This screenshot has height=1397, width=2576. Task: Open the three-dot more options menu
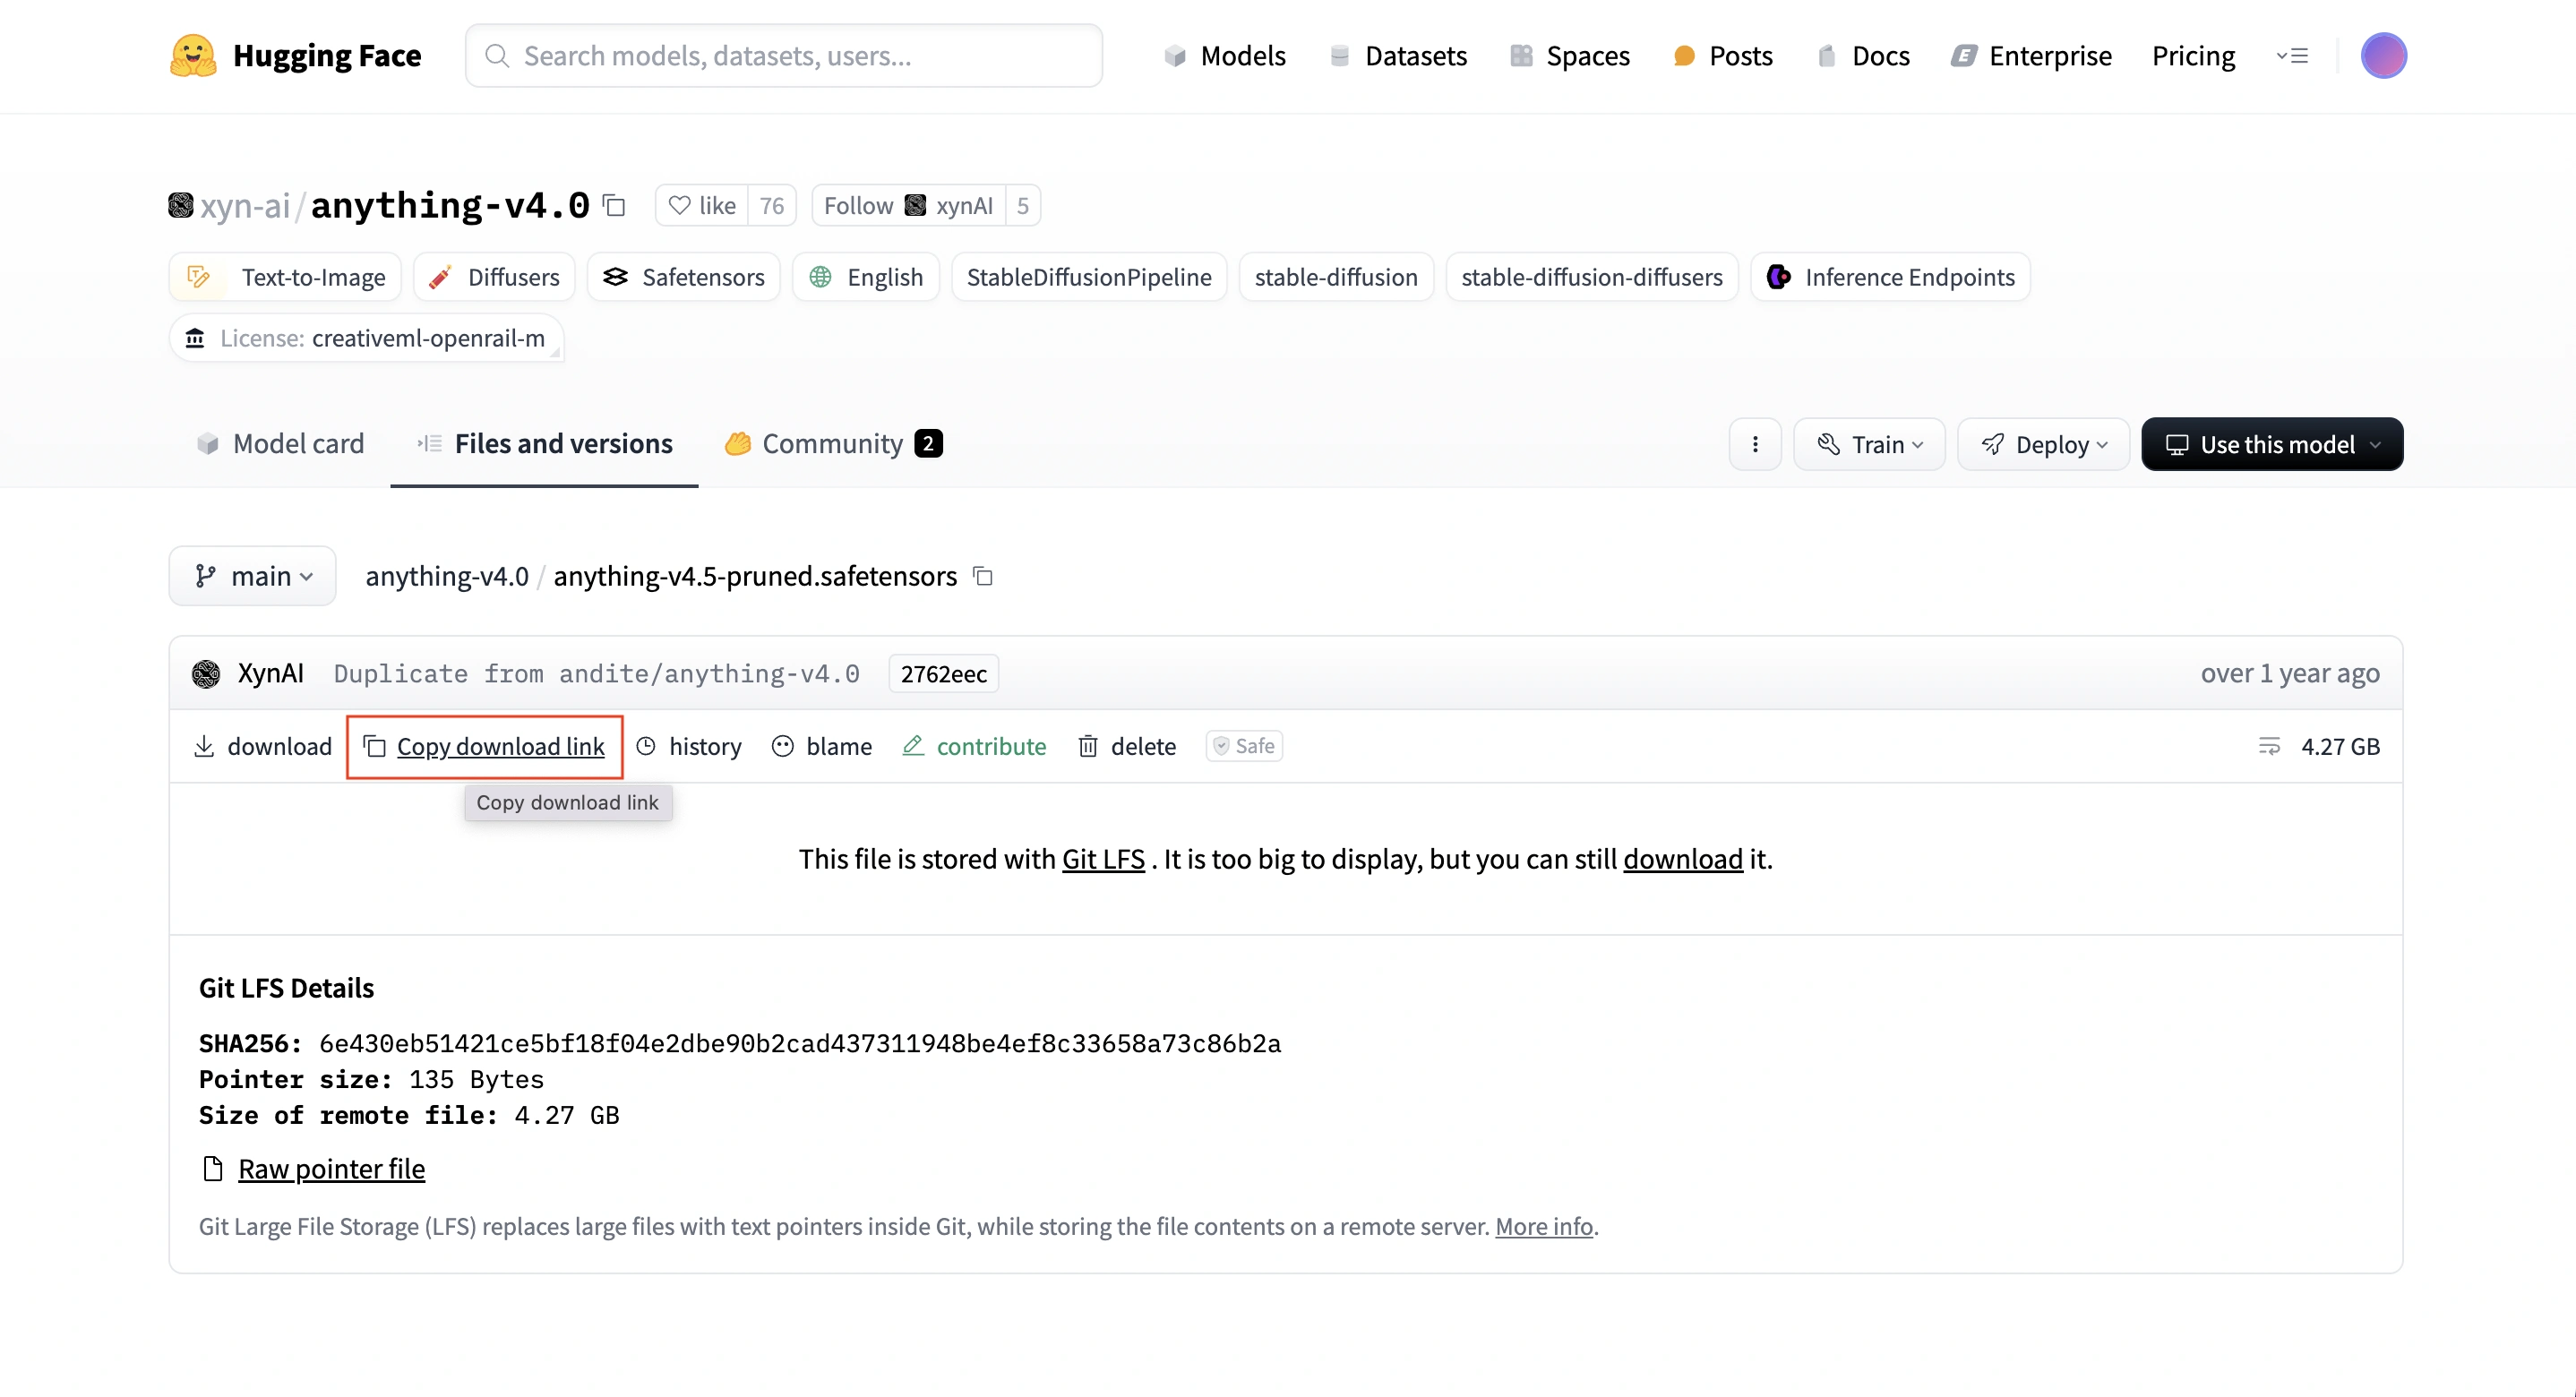(1755, 444)
